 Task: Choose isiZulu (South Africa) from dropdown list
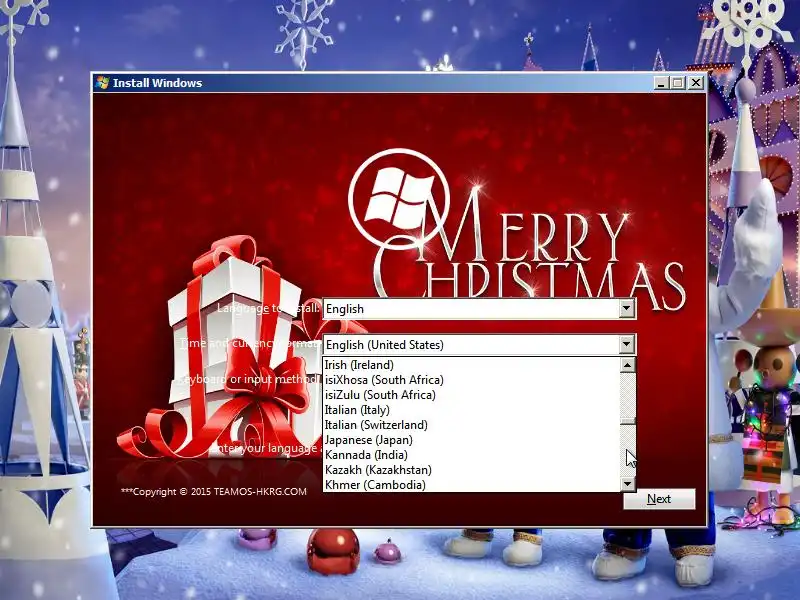pyautogui.click(x=471, y=395)
